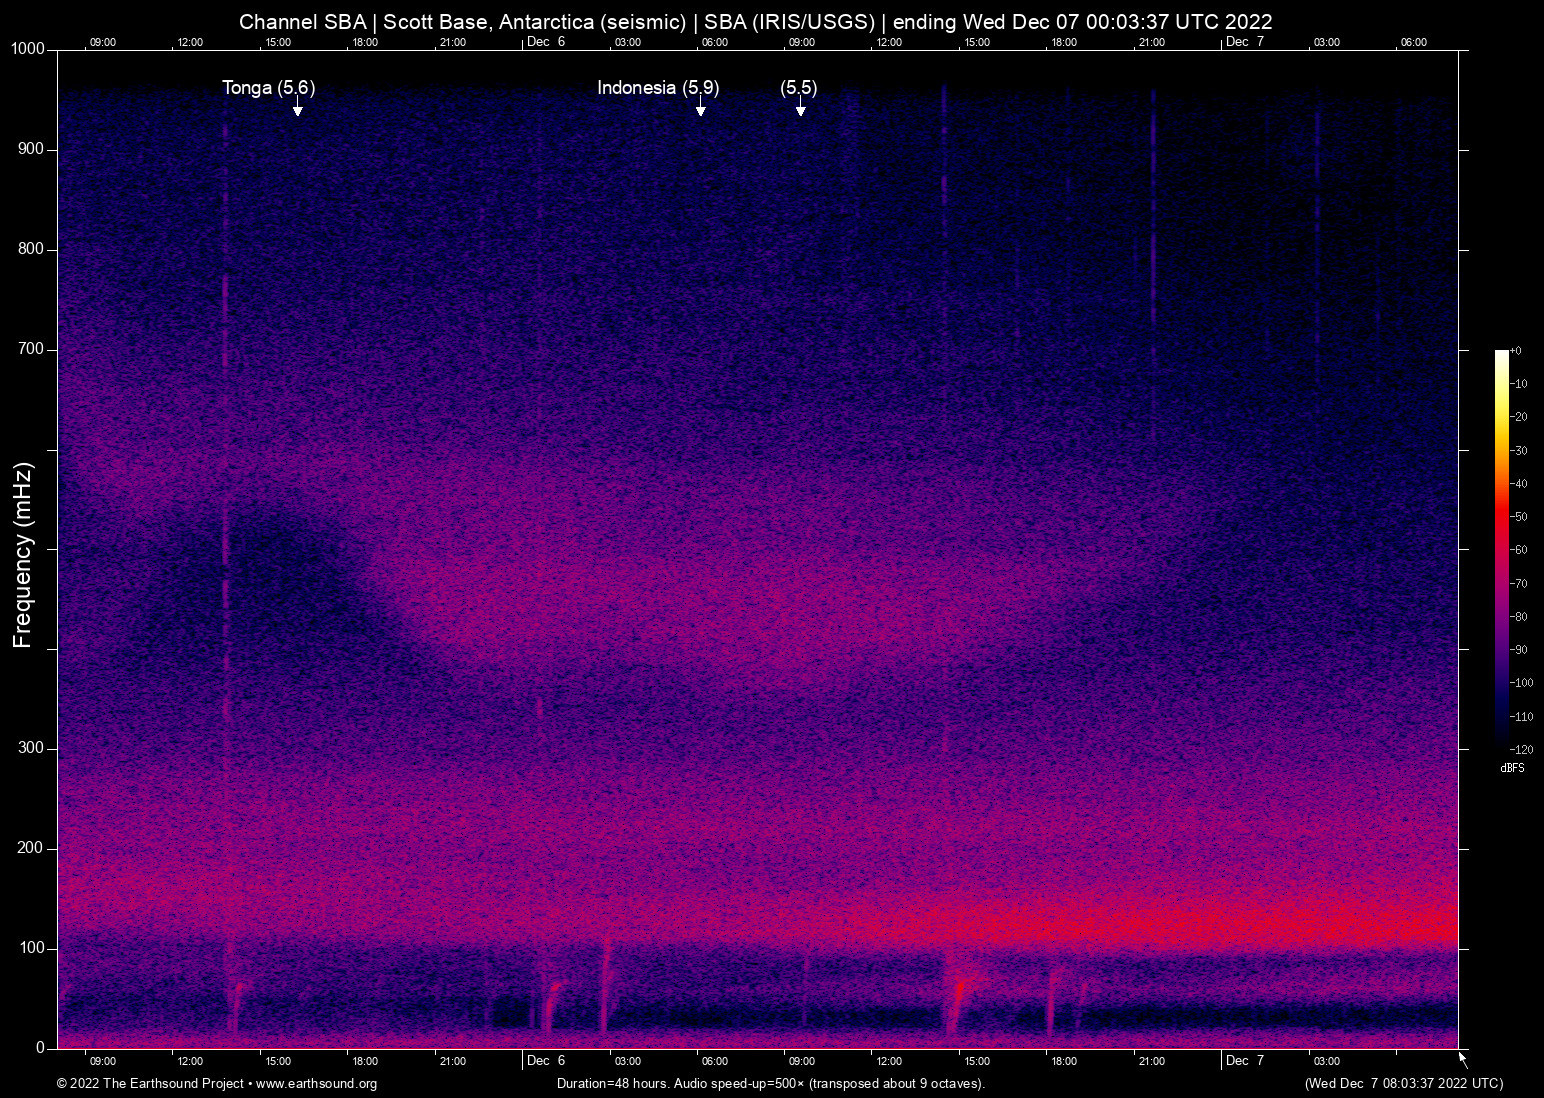Click the (5.5) earthquake marker arrow
This screenshot has width=1544, height=1098.
(x=799, y=106)
